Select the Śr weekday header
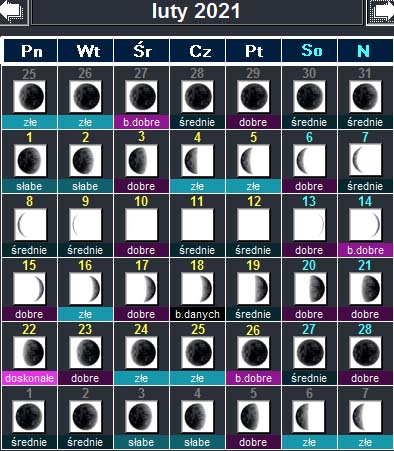 pos(142,51)
